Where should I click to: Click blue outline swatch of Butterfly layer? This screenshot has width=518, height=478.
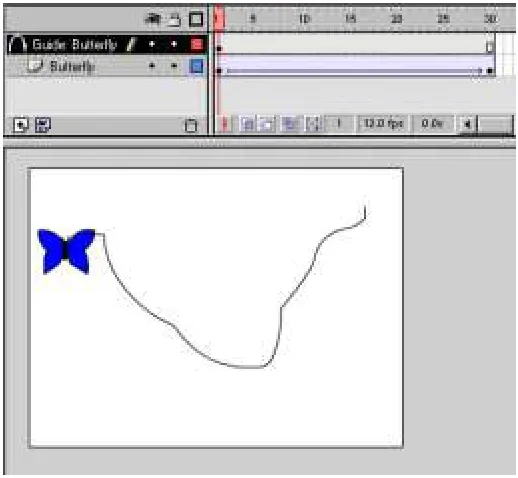tap(196, 66)
